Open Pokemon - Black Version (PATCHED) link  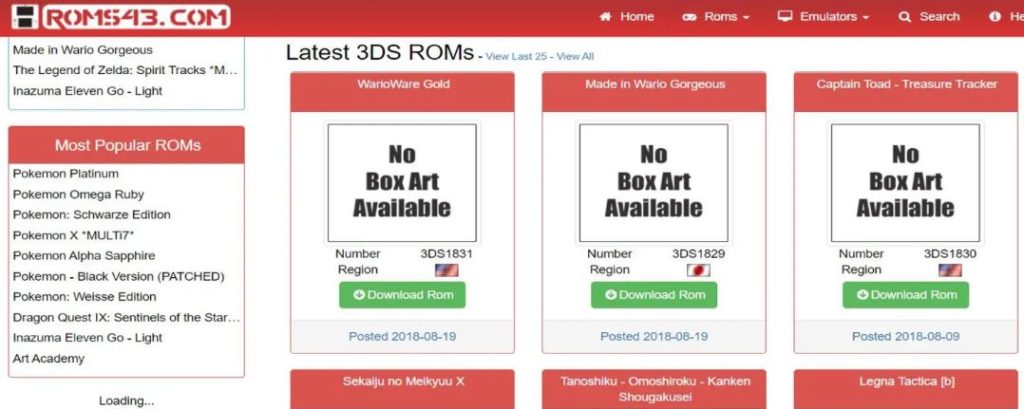click(118, 276)
